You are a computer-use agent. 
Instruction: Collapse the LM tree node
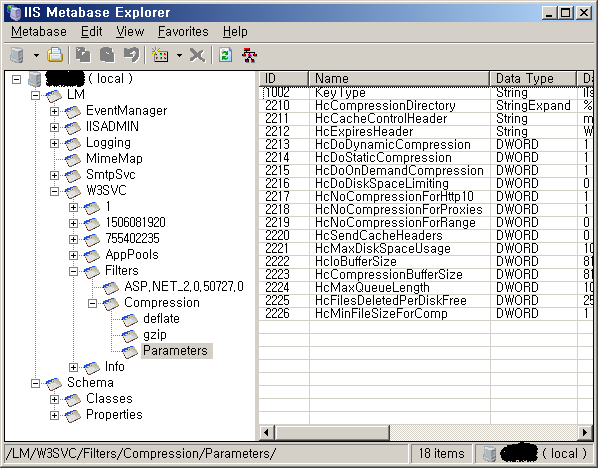tap(35, 95)
